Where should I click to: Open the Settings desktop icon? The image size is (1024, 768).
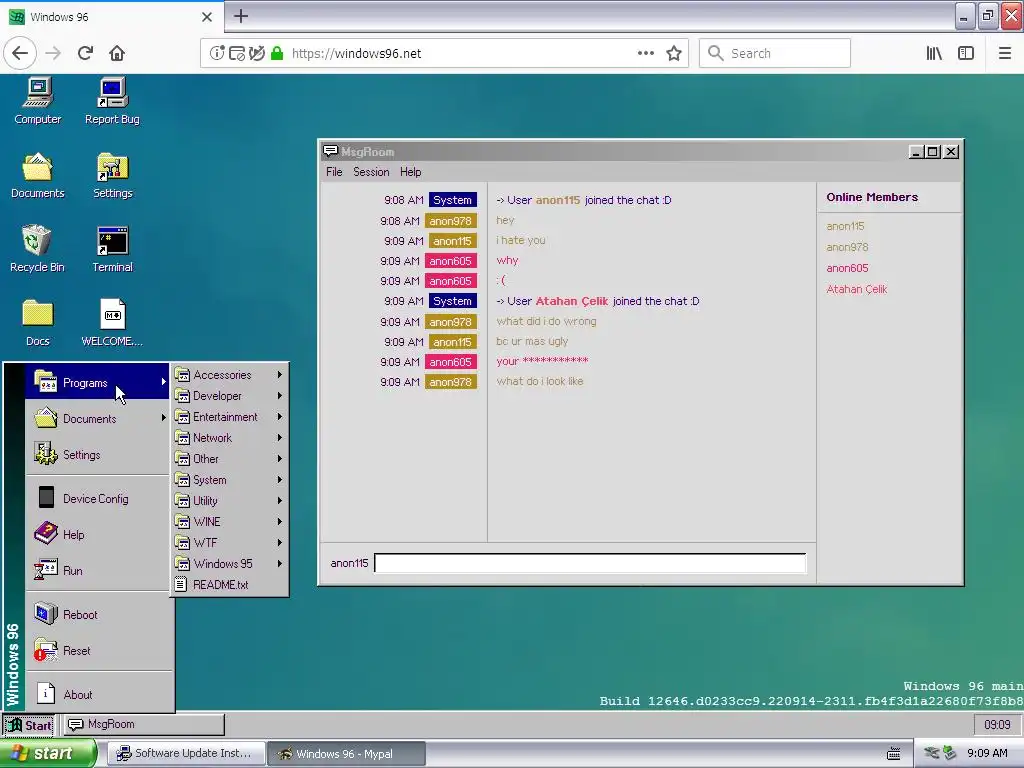coord(112,175)
